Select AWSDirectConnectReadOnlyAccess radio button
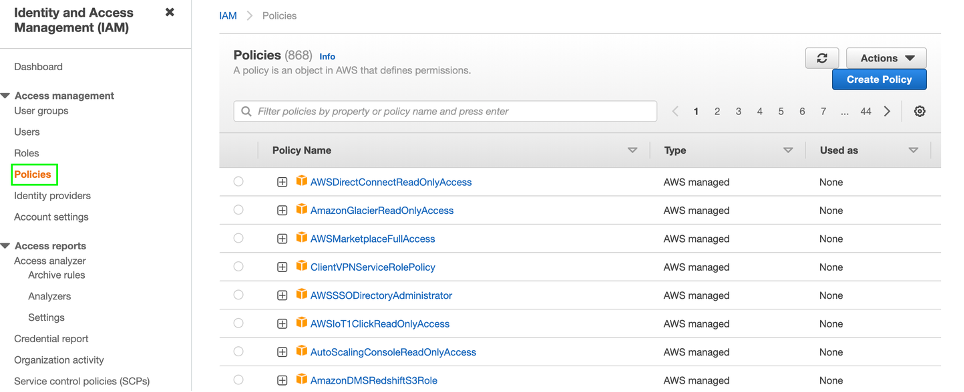Viewport: 964px width, 392px height. click(239, 181)
